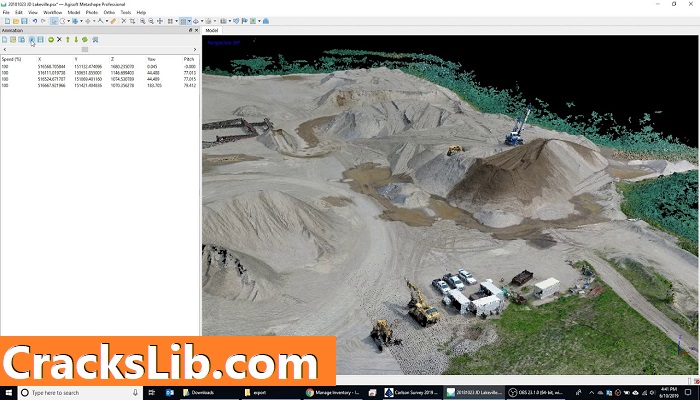
Task: Open Carlson Survey from the taskbar
Action: coord(412,392)
